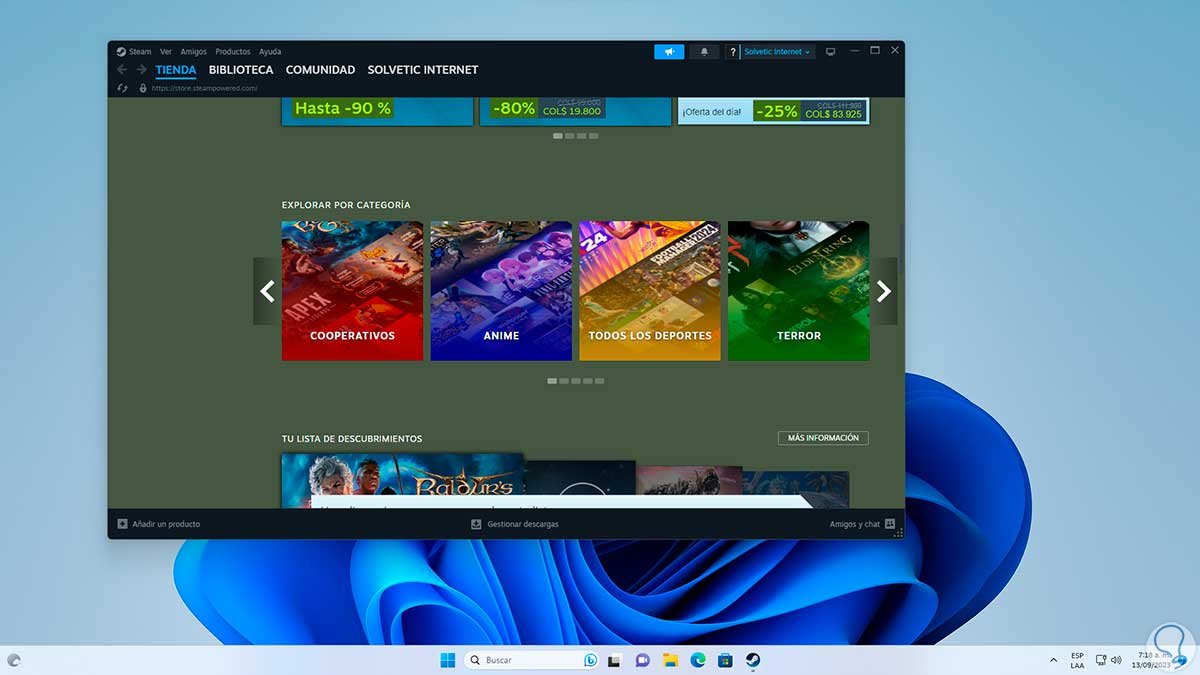Open Amigos y chat

pyautogui.click(x=855, y=524)
